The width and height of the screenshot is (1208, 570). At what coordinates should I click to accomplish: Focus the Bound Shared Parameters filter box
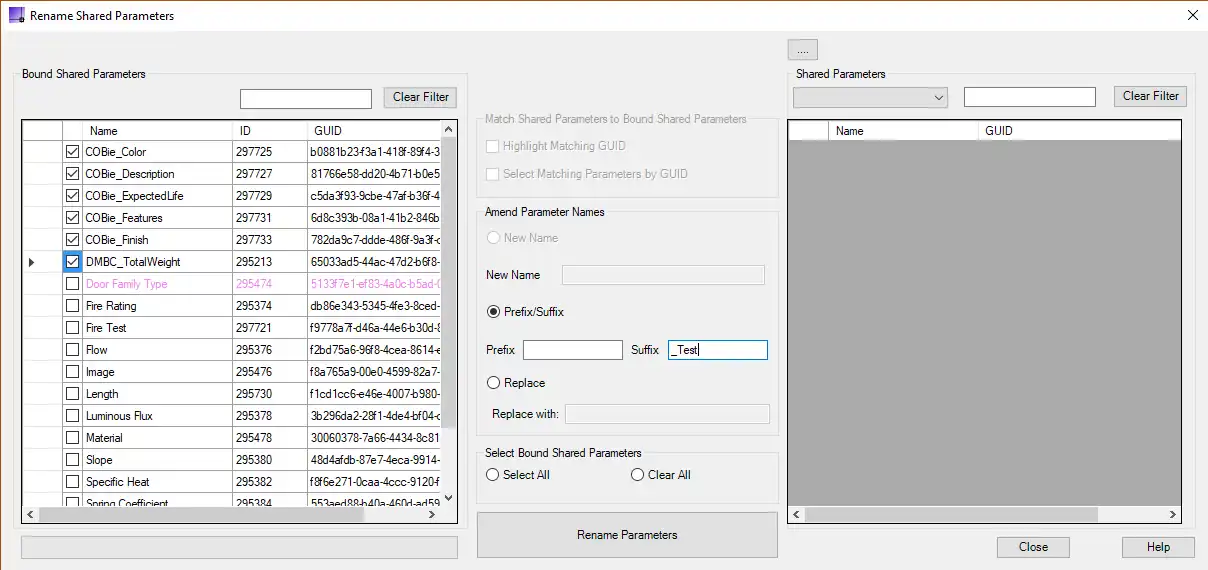[306, 98]
